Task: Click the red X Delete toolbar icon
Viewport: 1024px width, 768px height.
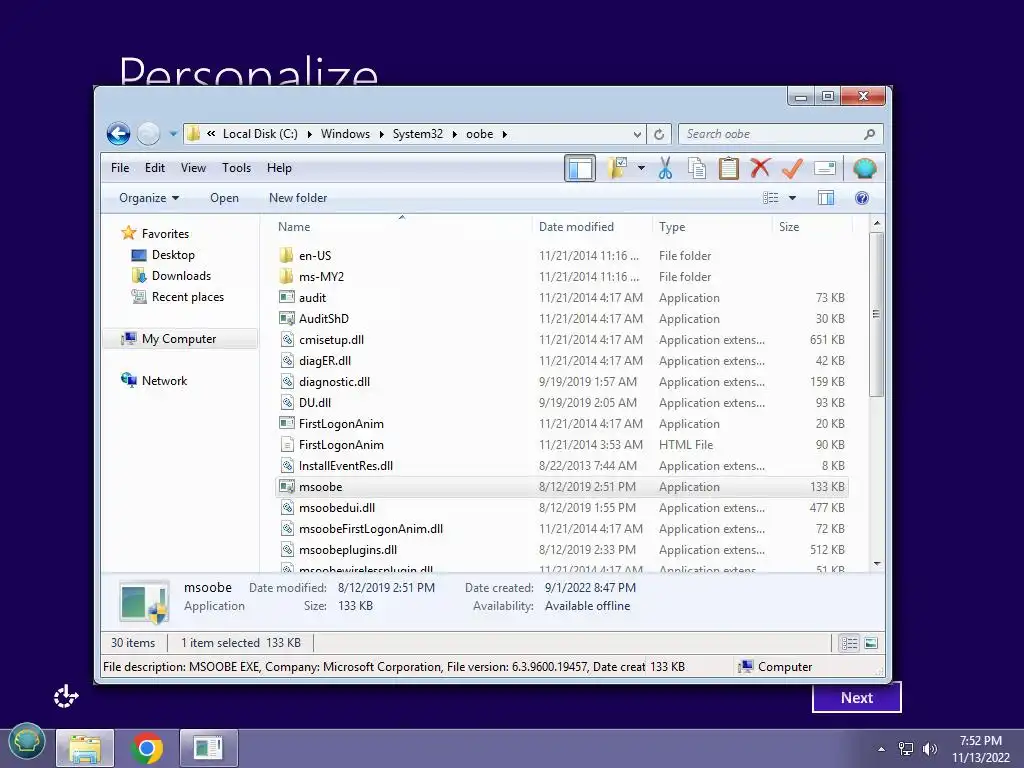Action: click(760, 168)
